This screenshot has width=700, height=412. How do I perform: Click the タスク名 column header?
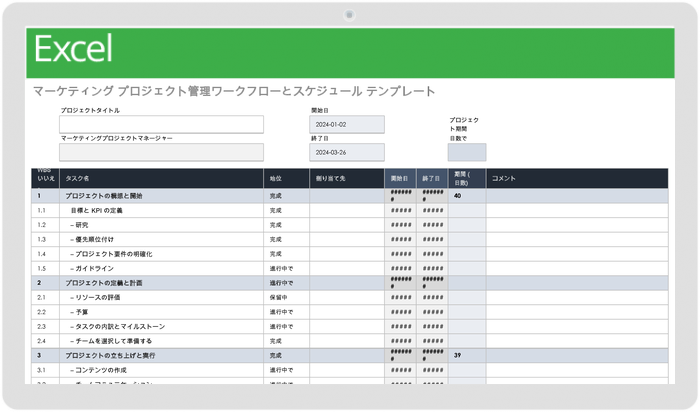(161, 178)
